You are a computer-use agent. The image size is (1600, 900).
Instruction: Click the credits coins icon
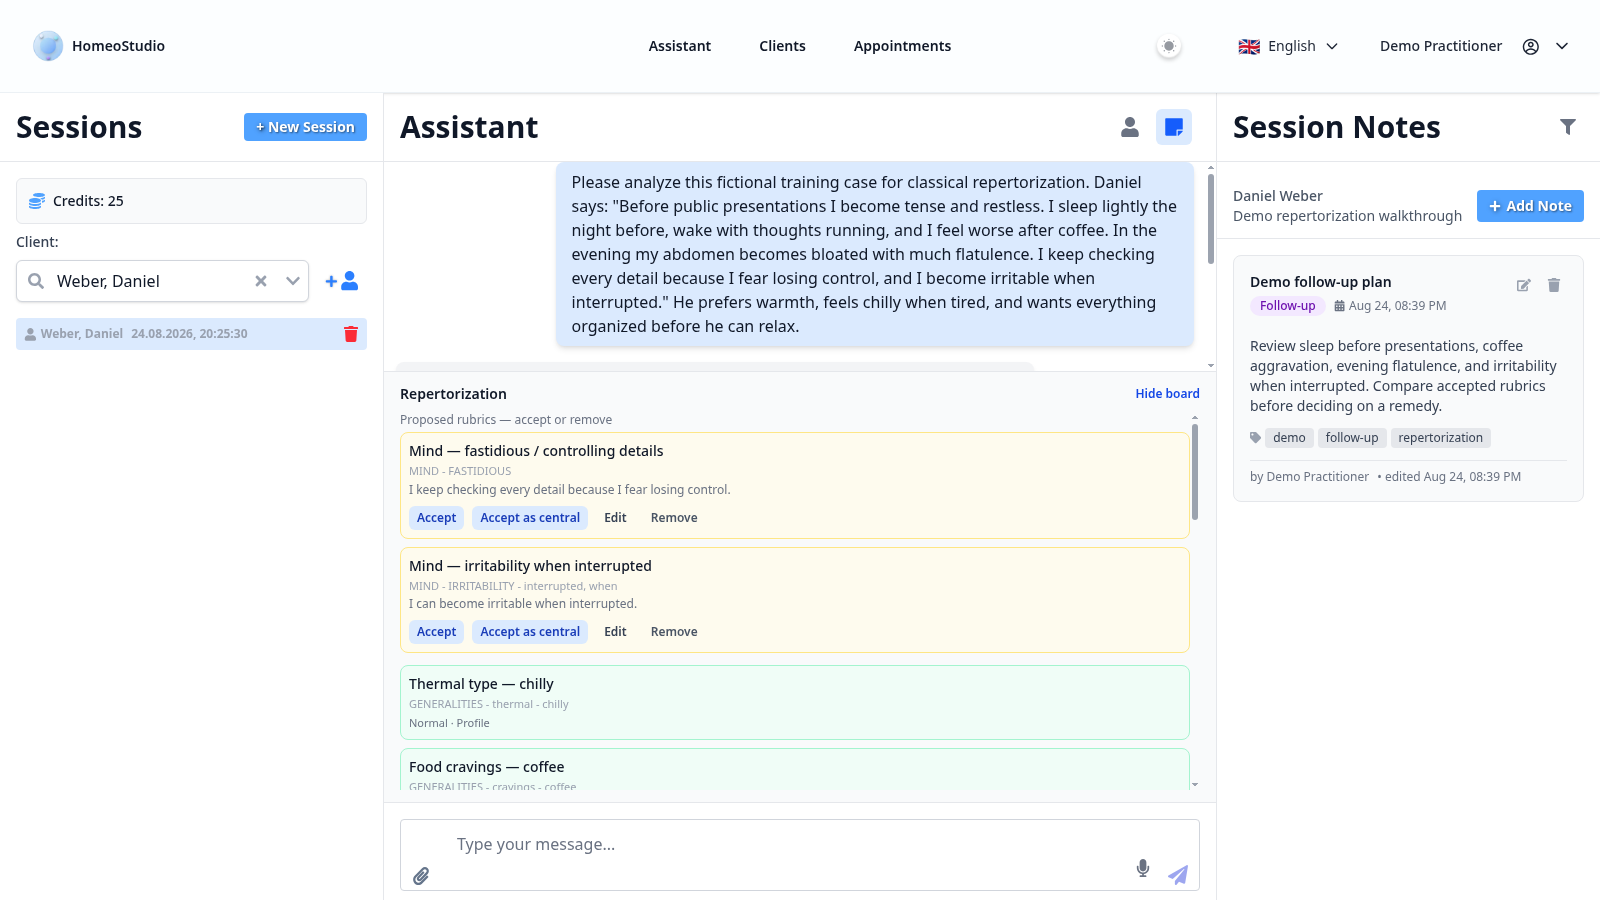coord(37,201)
